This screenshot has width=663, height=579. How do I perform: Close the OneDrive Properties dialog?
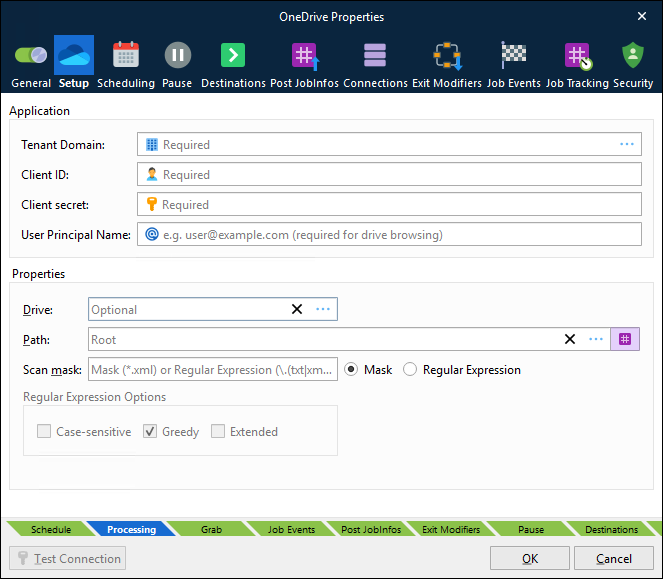click(641, 16)
